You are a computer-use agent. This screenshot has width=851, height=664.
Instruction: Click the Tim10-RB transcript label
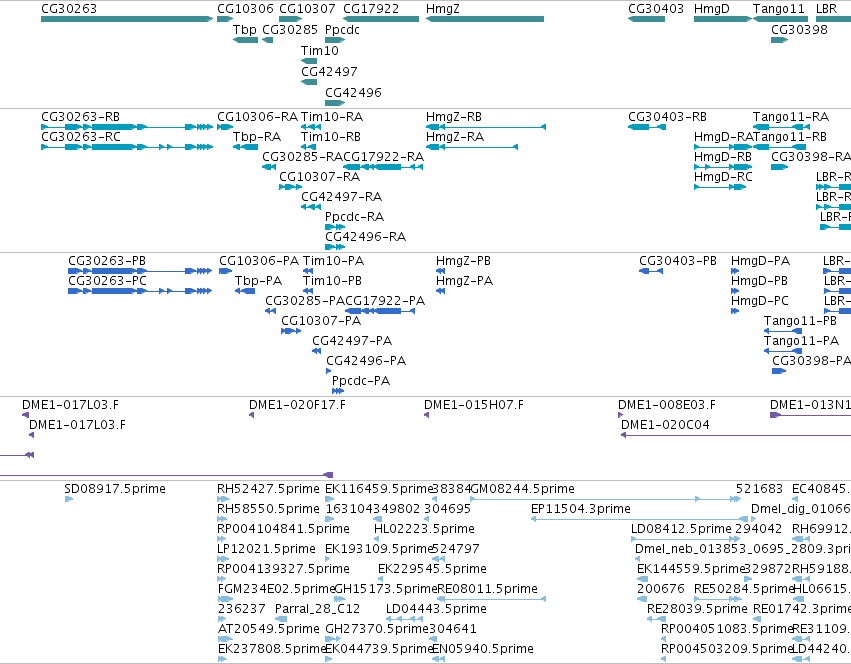pyautogui.click(x=331, y=137)
